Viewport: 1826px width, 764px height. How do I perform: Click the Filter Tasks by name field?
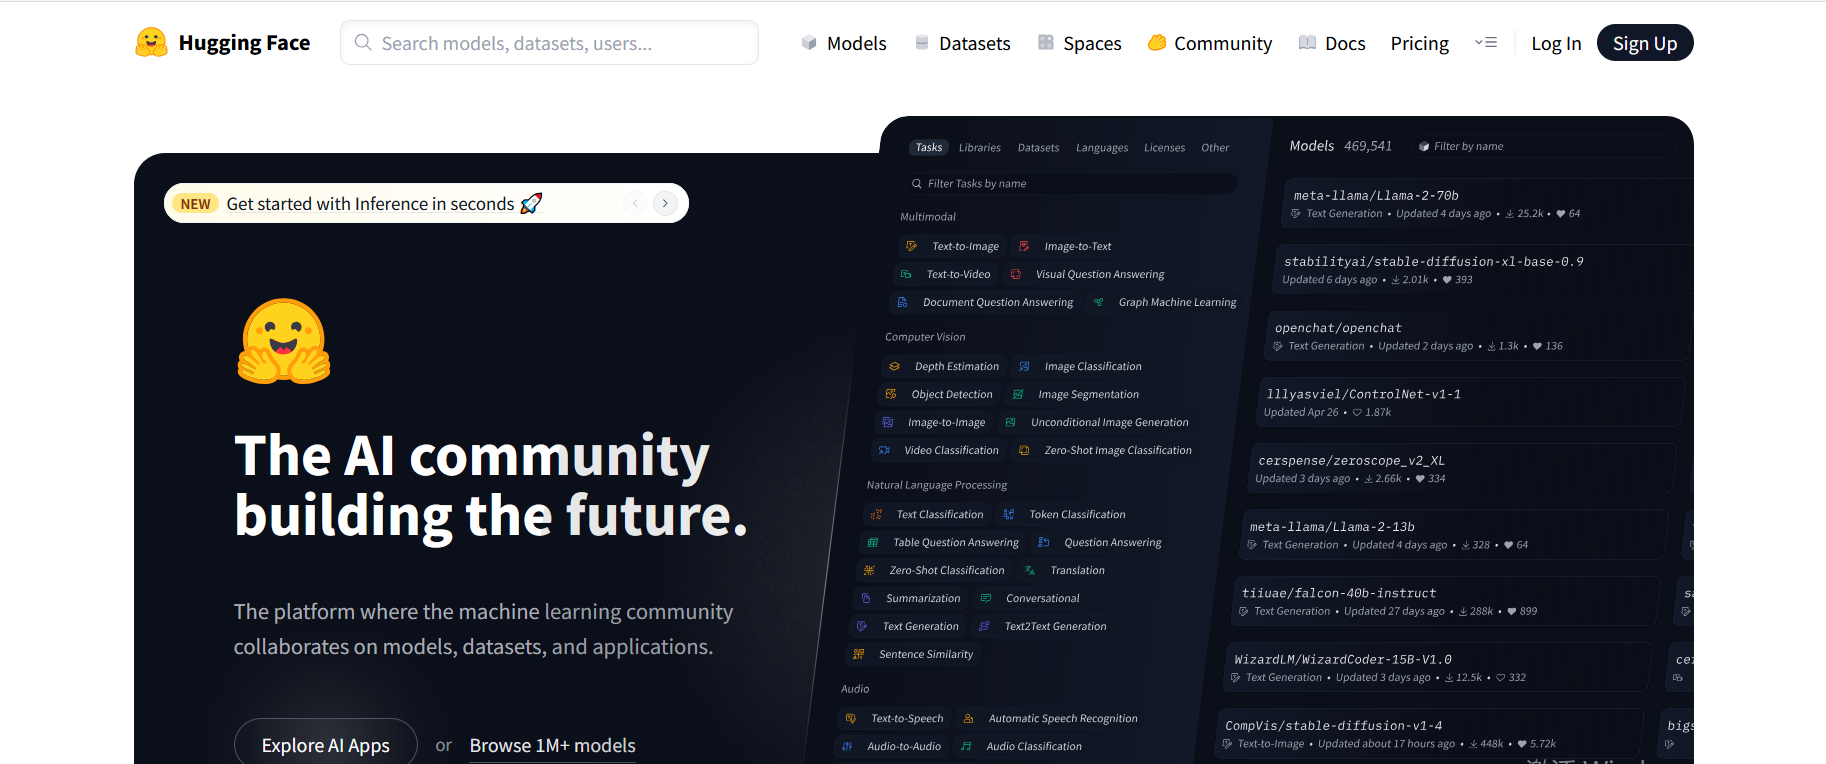pyautogui.click(x=1070, y=184)
